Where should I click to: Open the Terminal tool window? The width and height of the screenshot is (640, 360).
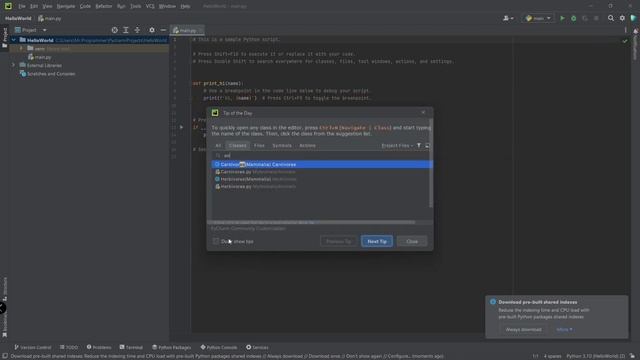point(131,347)
